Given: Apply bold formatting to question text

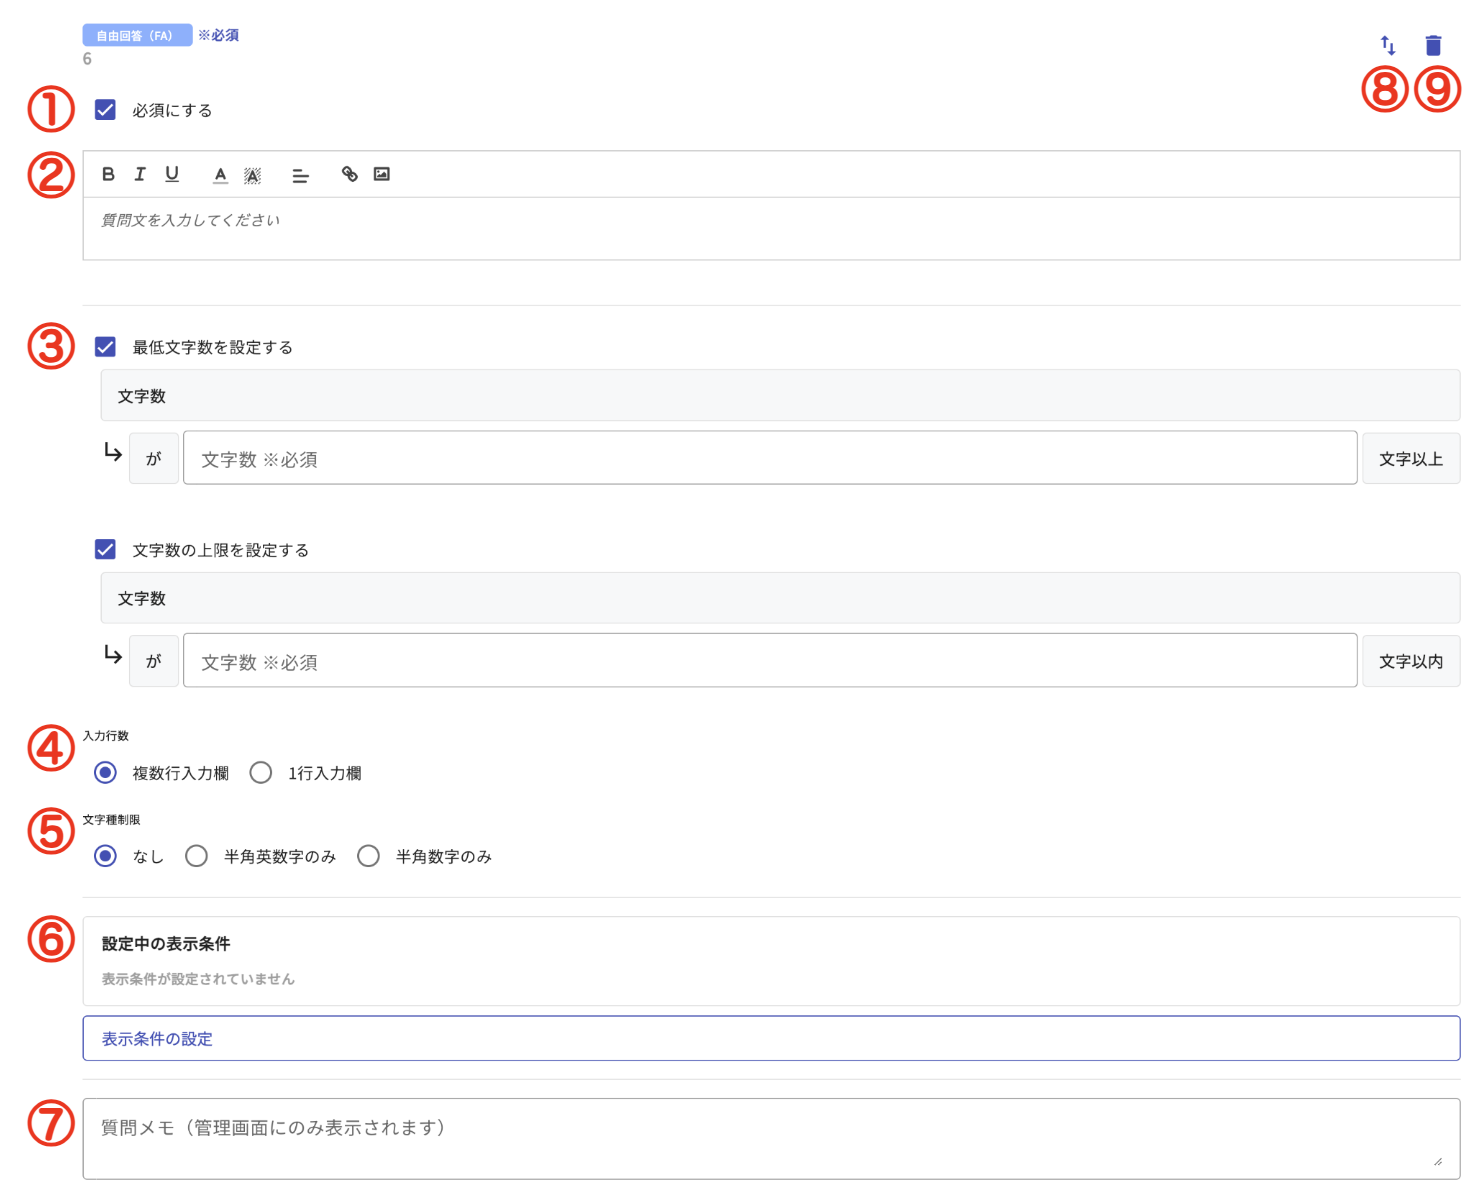Looking at the screenshot, I should coord(107,174).
